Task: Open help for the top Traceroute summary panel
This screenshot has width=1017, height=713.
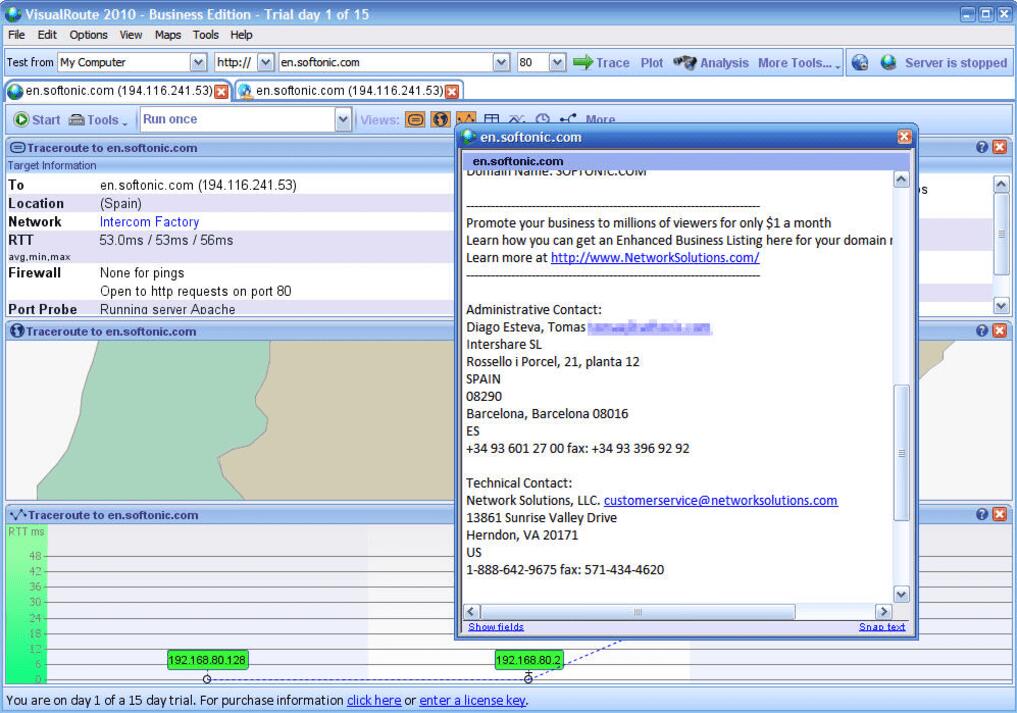Action: coord(982,147)
